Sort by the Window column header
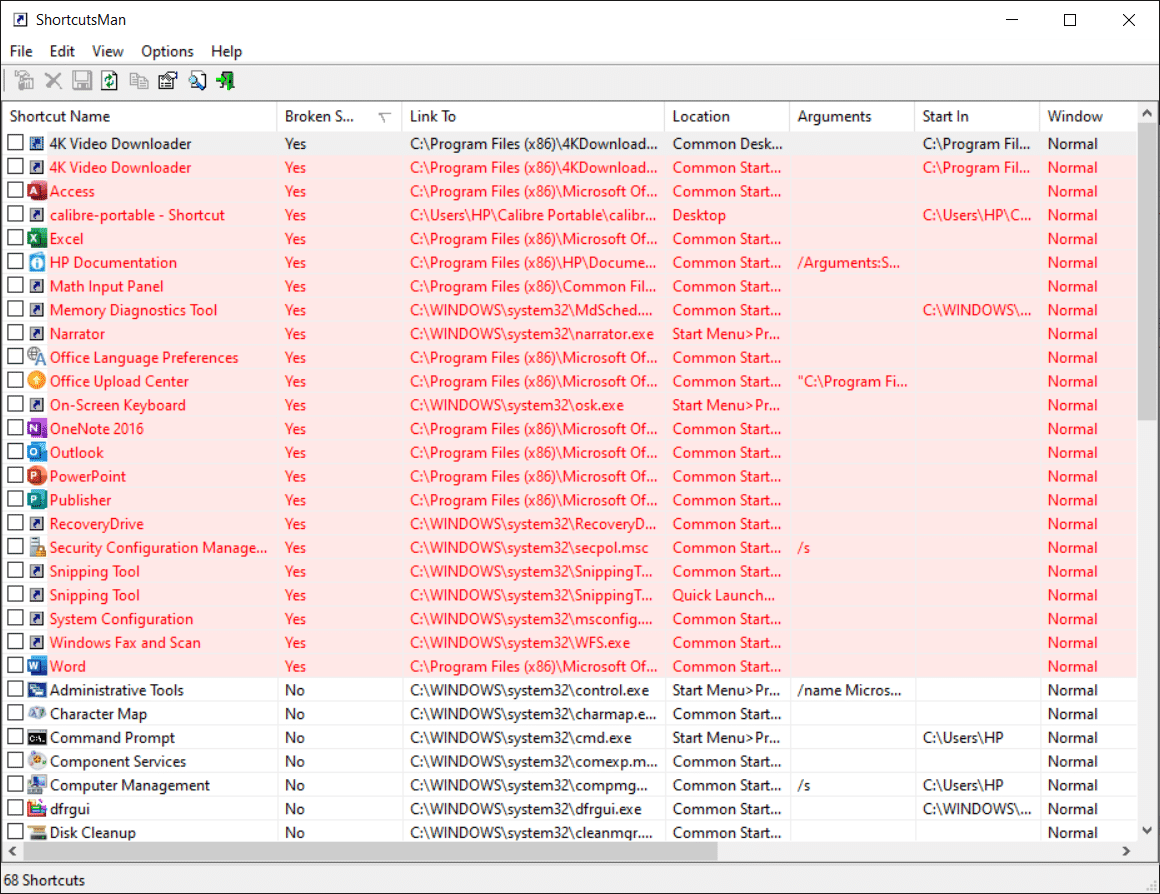This screenshot has width=1160, height=894. tap(1088, 116)
